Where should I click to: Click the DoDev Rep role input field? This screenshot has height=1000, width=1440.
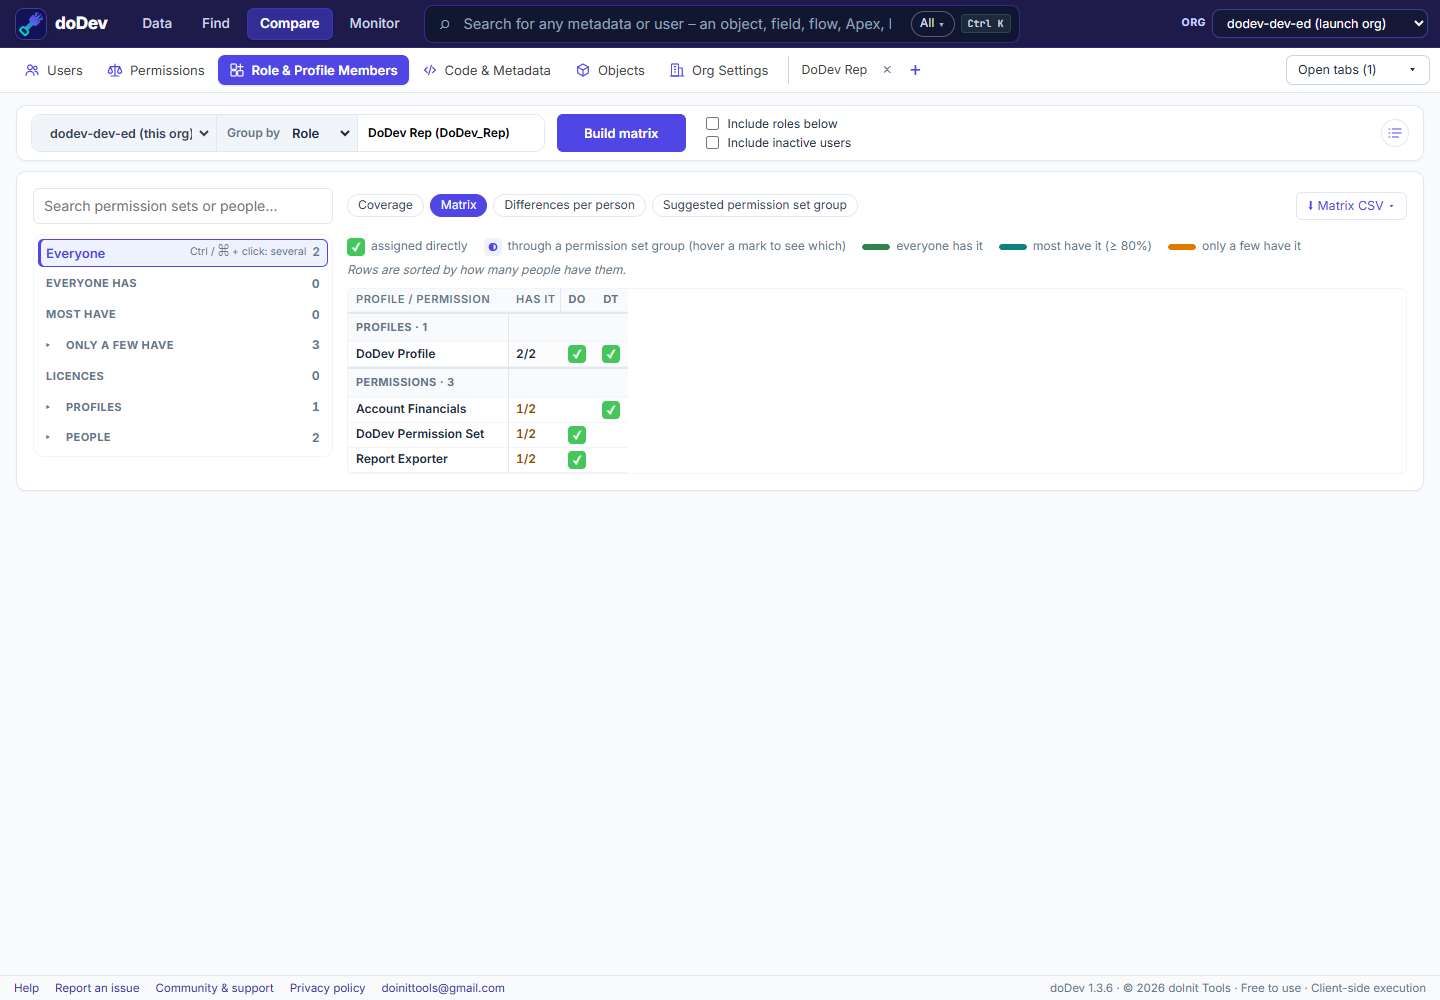point(450,133)
